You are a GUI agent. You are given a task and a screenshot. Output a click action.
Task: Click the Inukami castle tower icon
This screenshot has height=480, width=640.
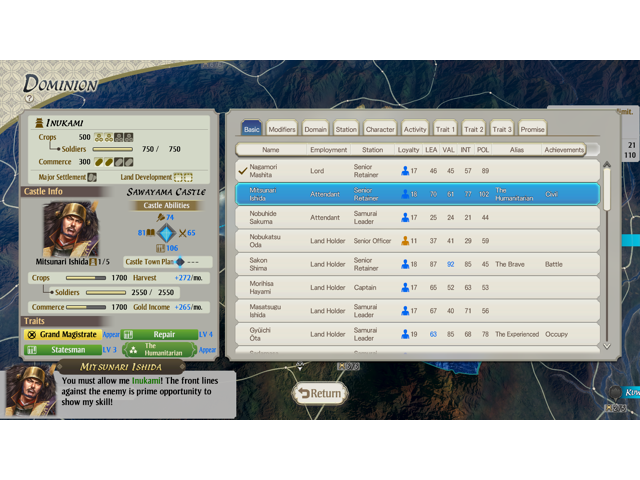pos(39,122)
